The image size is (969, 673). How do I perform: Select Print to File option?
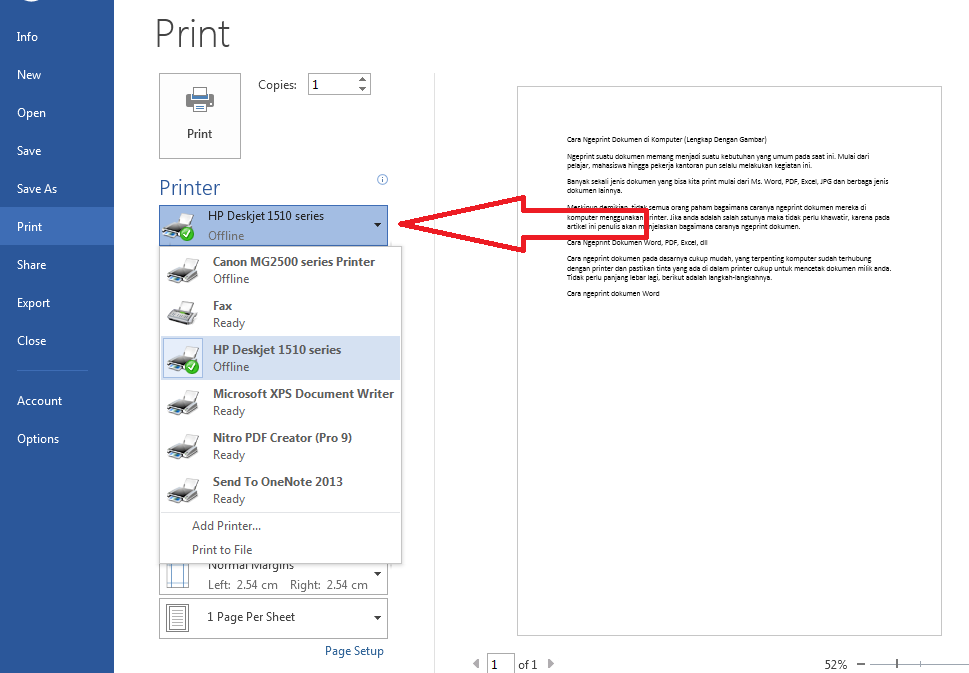222,549
